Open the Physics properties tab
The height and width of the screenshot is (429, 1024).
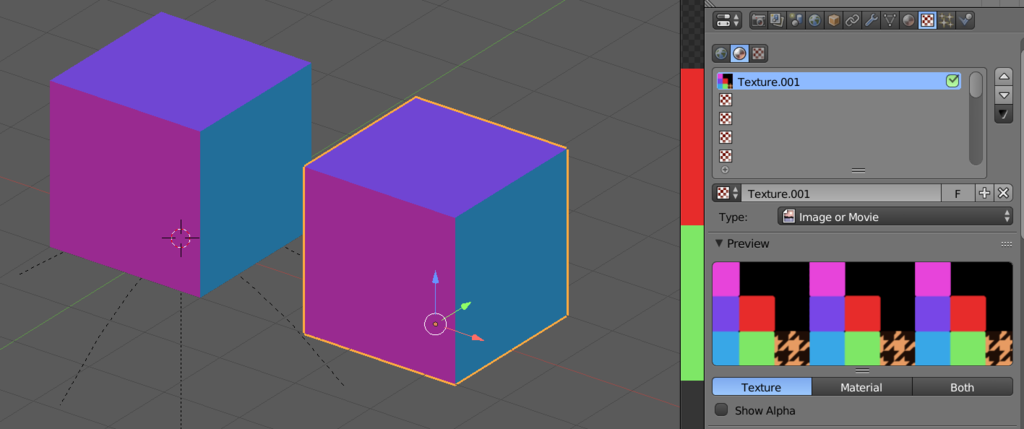pos(965,20)
